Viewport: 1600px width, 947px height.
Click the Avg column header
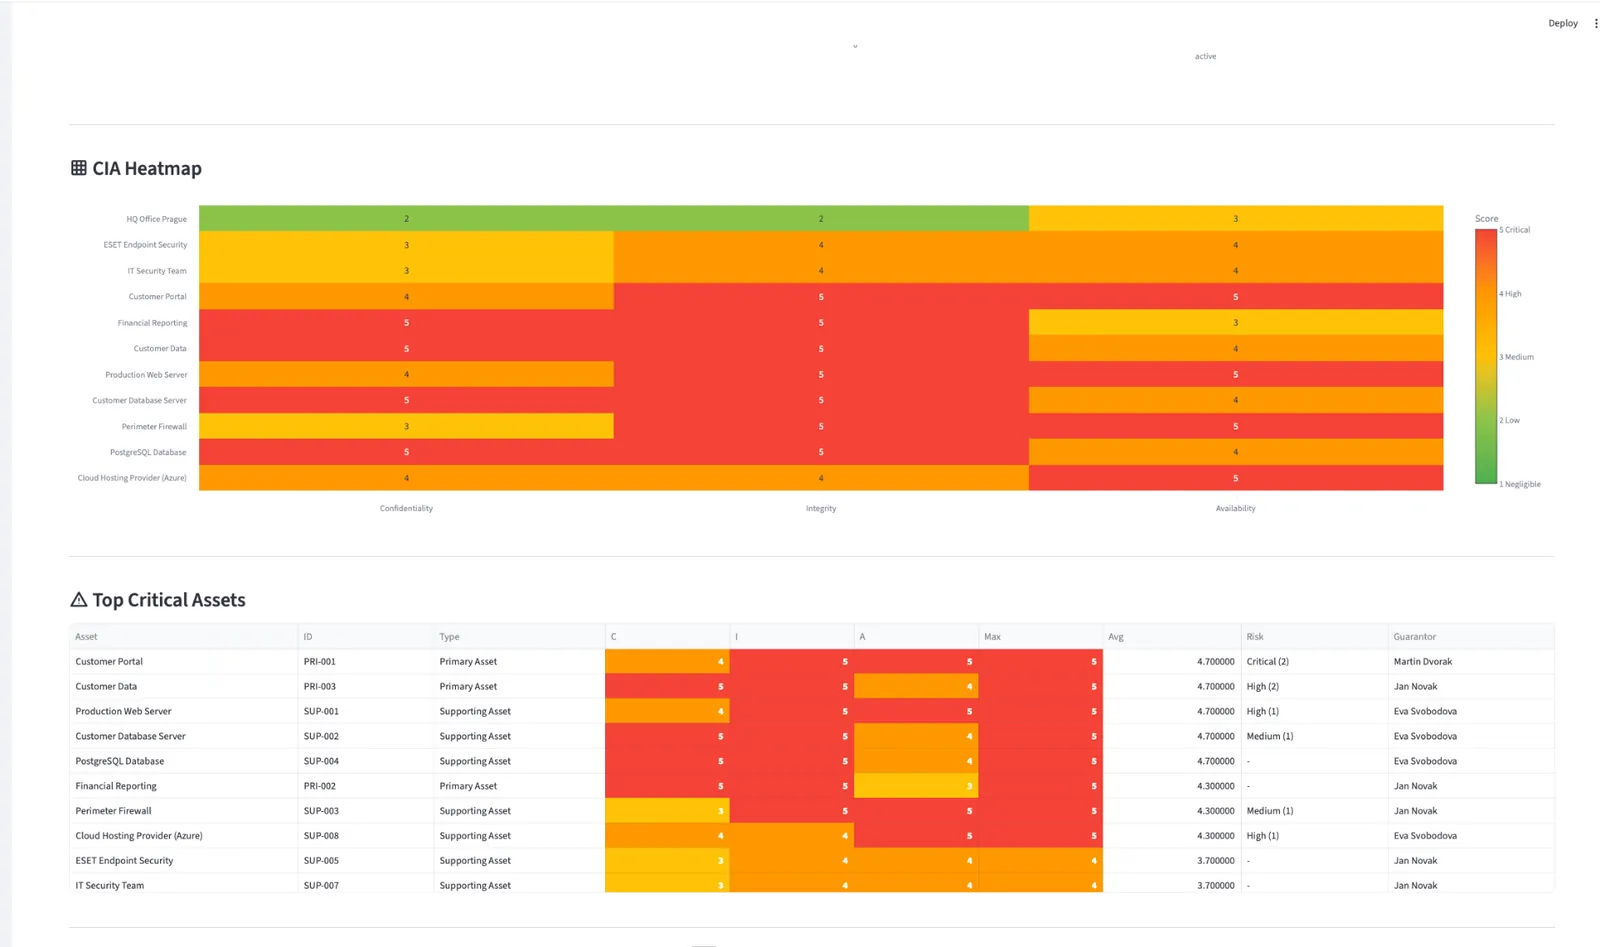pyautogui.click(x=1171, y=636)
